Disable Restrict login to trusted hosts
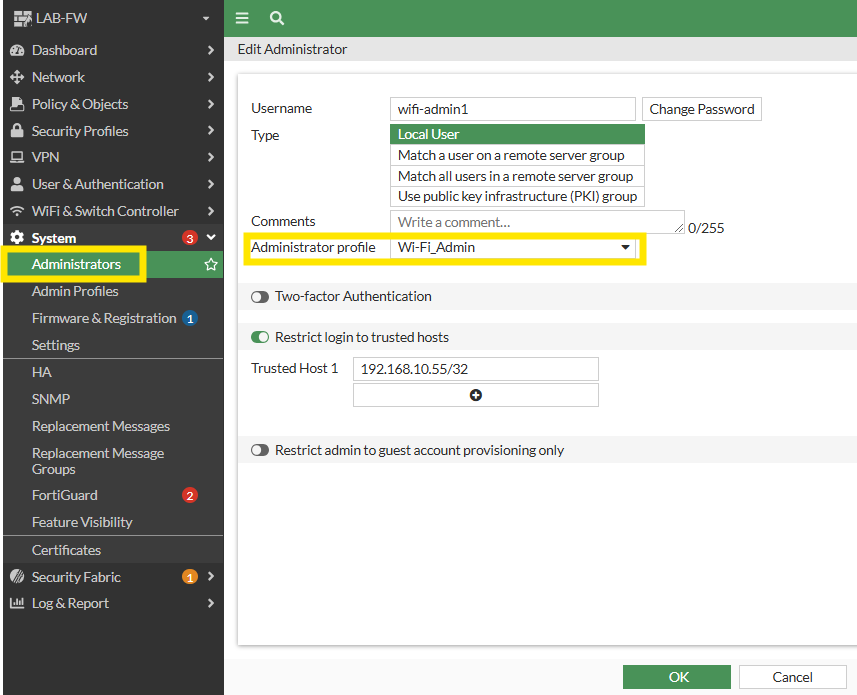The image size is (857, 695). pyautogui.click(x=260, y=337)
